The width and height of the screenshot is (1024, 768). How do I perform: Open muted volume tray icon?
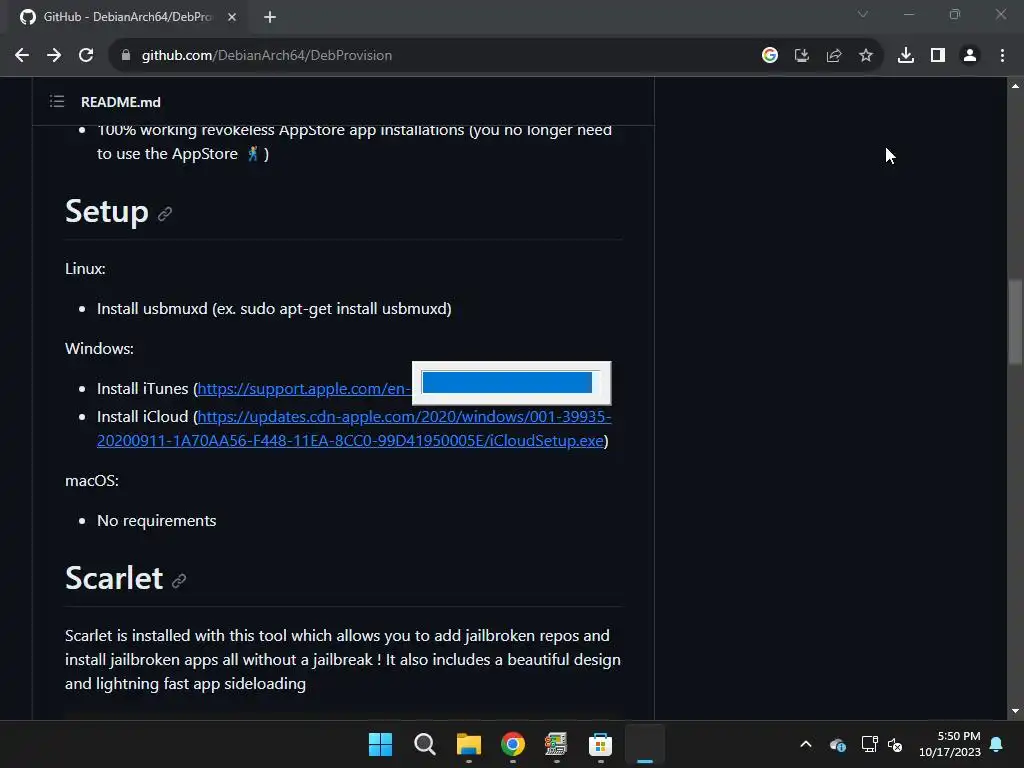tap(895, 744)
